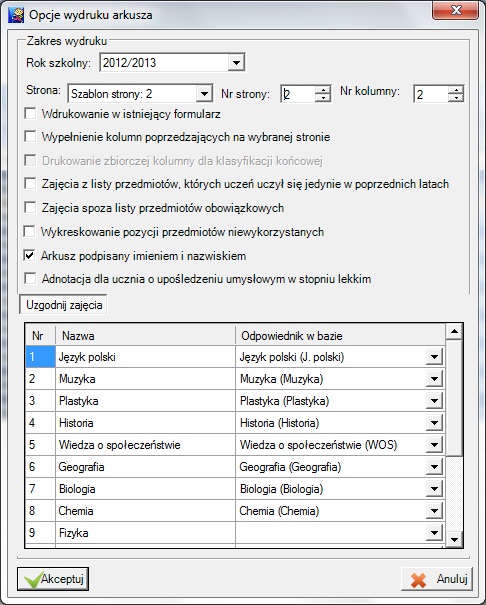
Task: Open the Strona template dropdown
Action: (204, 94)
